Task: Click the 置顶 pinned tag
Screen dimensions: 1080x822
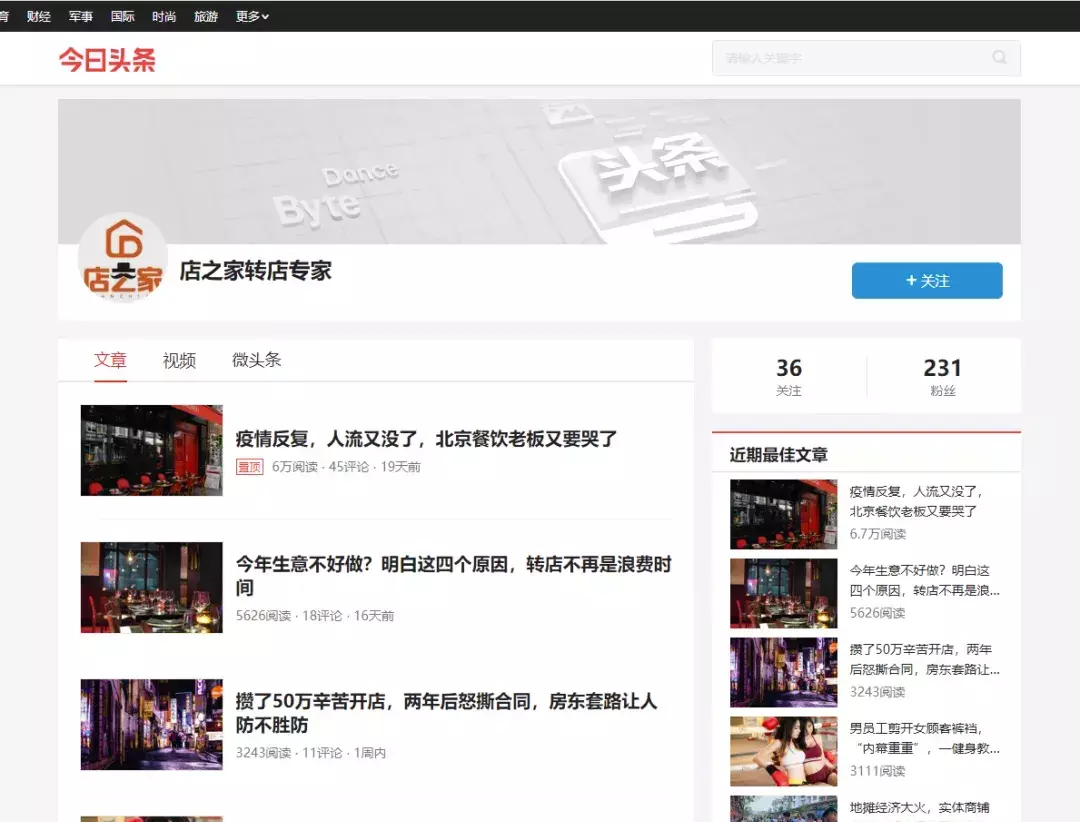Action: [249, 466]
